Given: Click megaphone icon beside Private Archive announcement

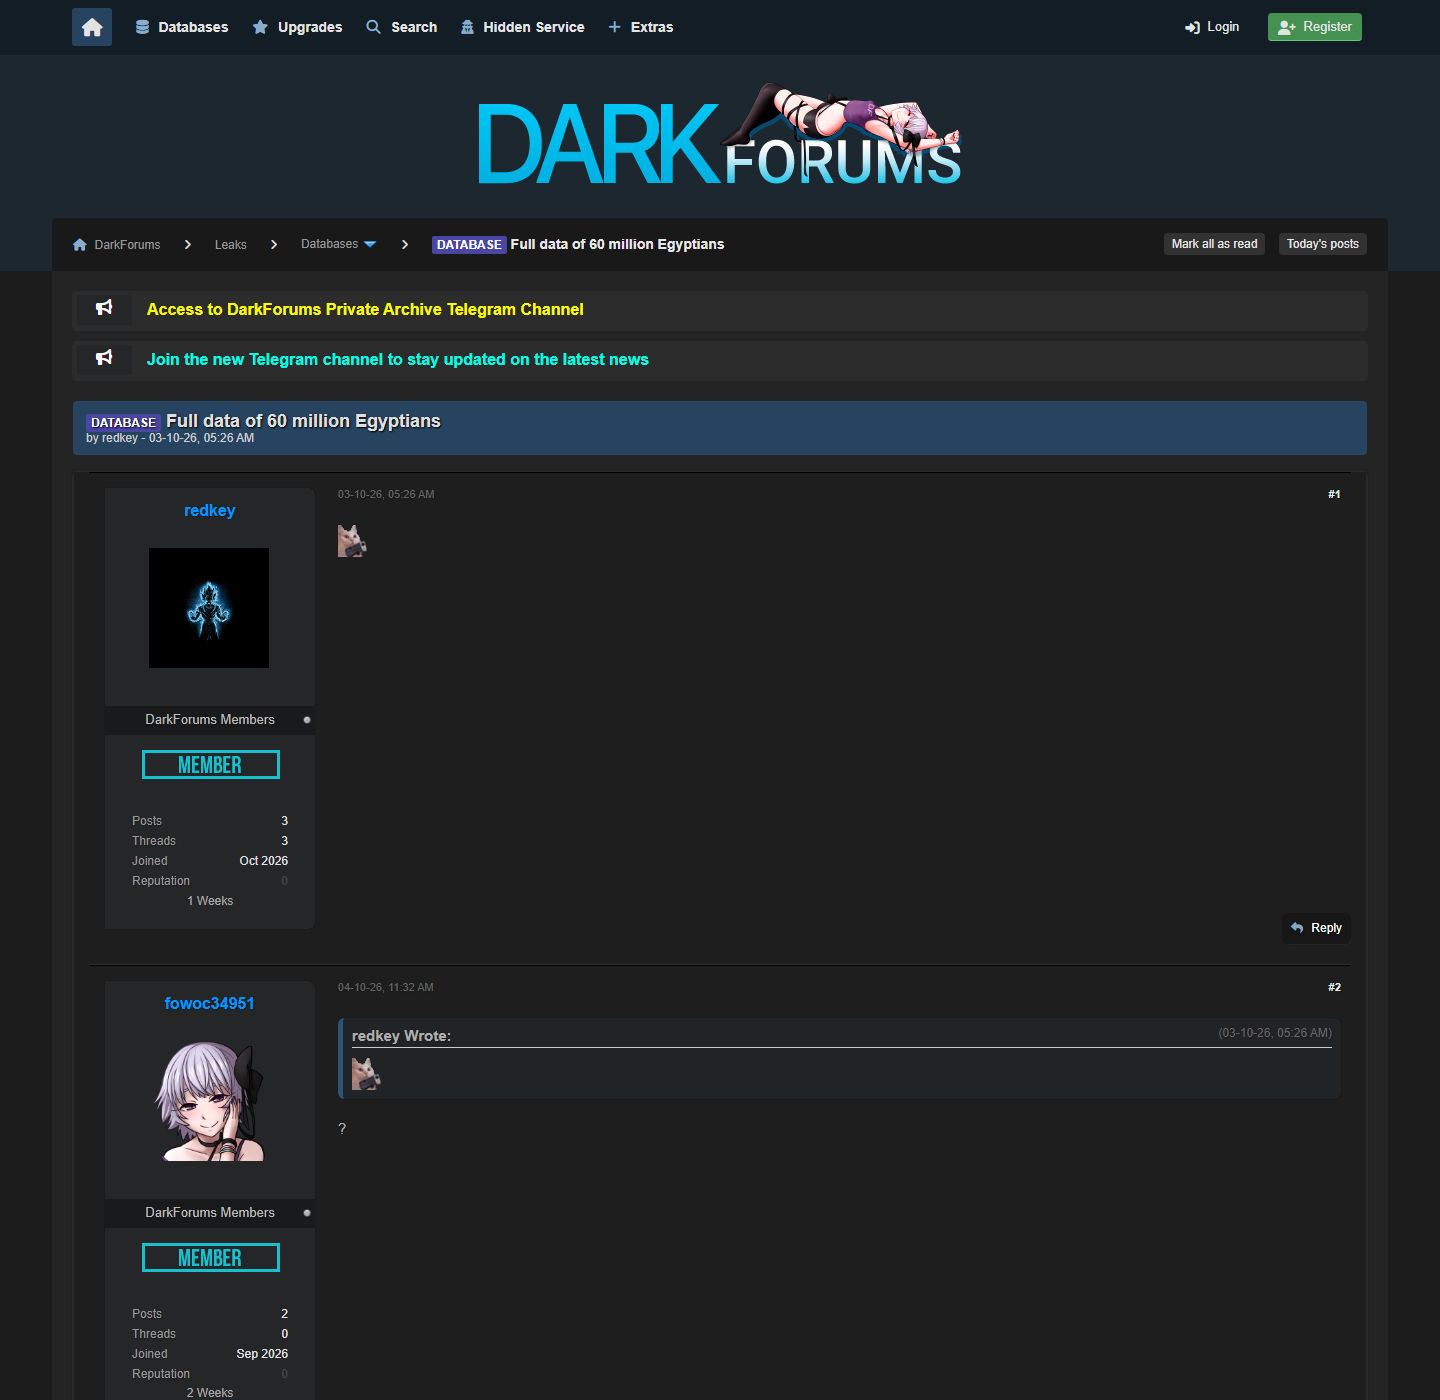Looking at the screenshot, I should [104, 308].
